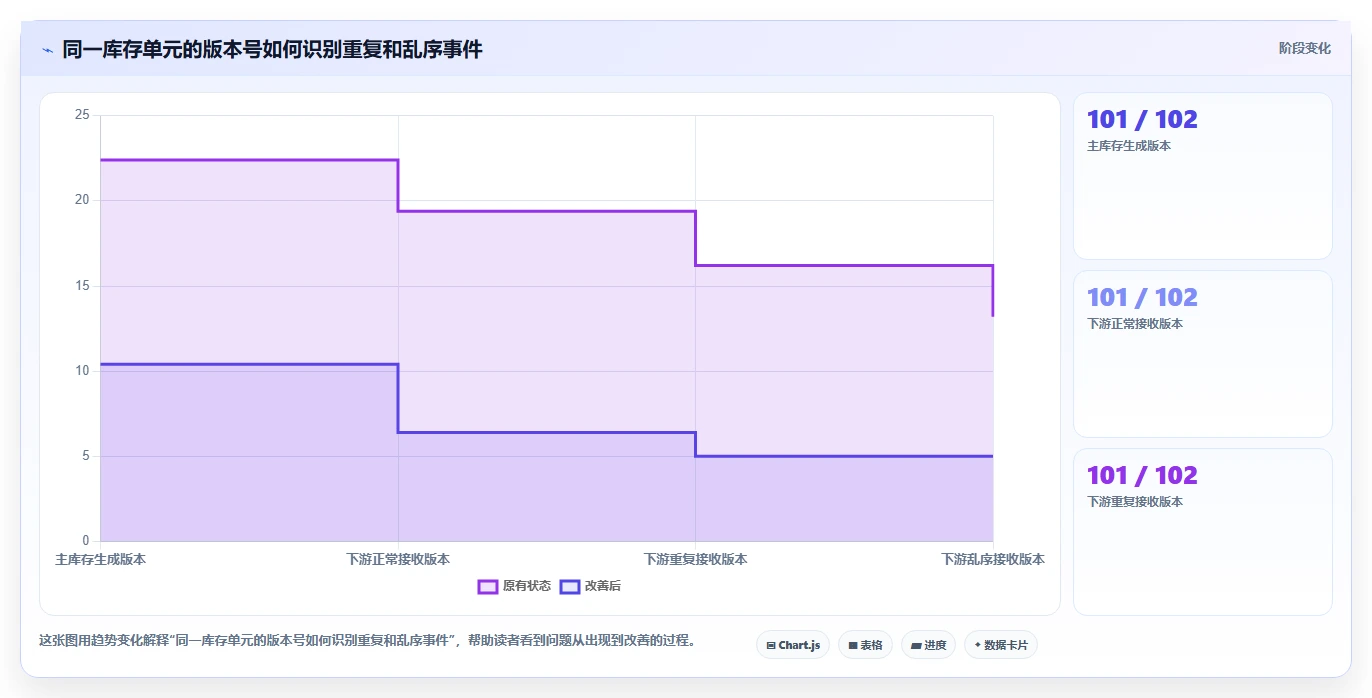
Task: Toggle the 原有状态 legend swatch
Action: (488, 586)
